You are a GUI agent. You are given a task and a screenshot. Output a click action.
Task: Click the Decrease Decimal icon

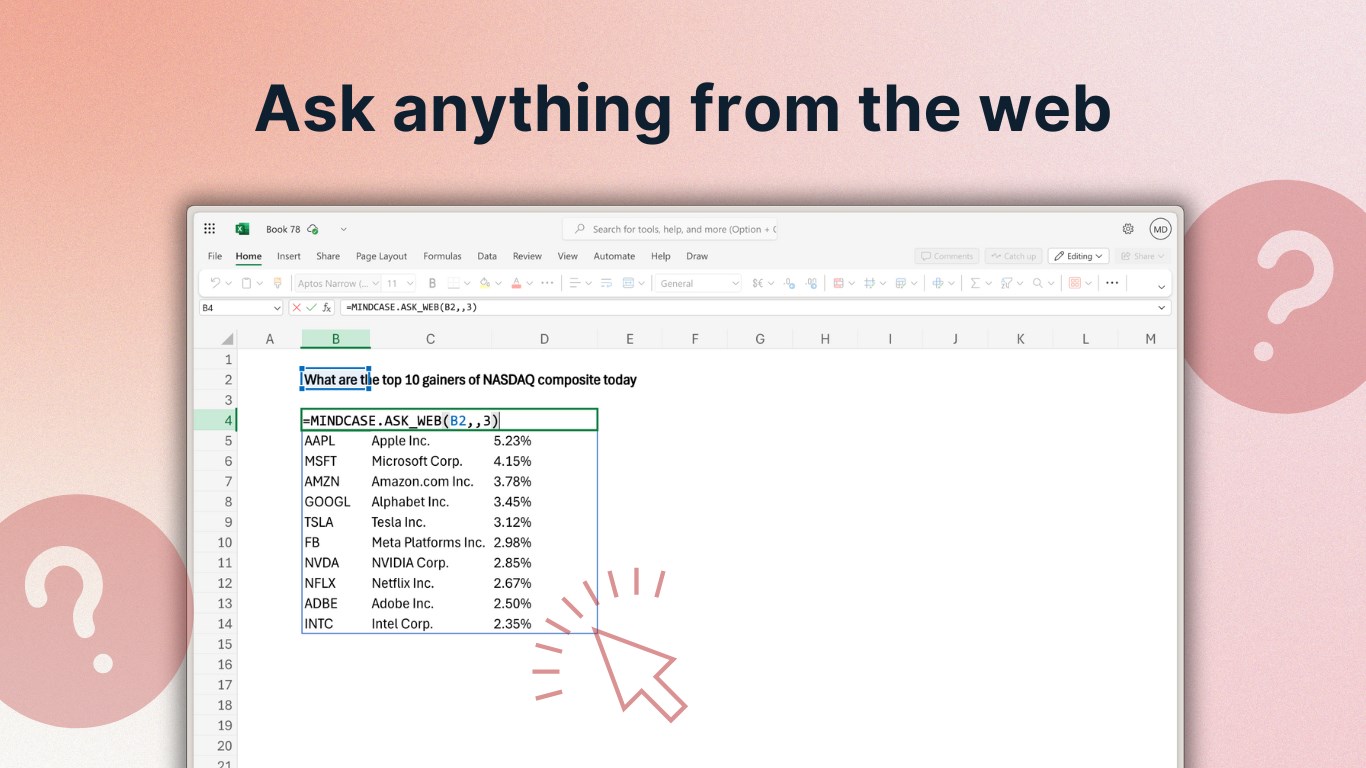(x=812, y=283)
